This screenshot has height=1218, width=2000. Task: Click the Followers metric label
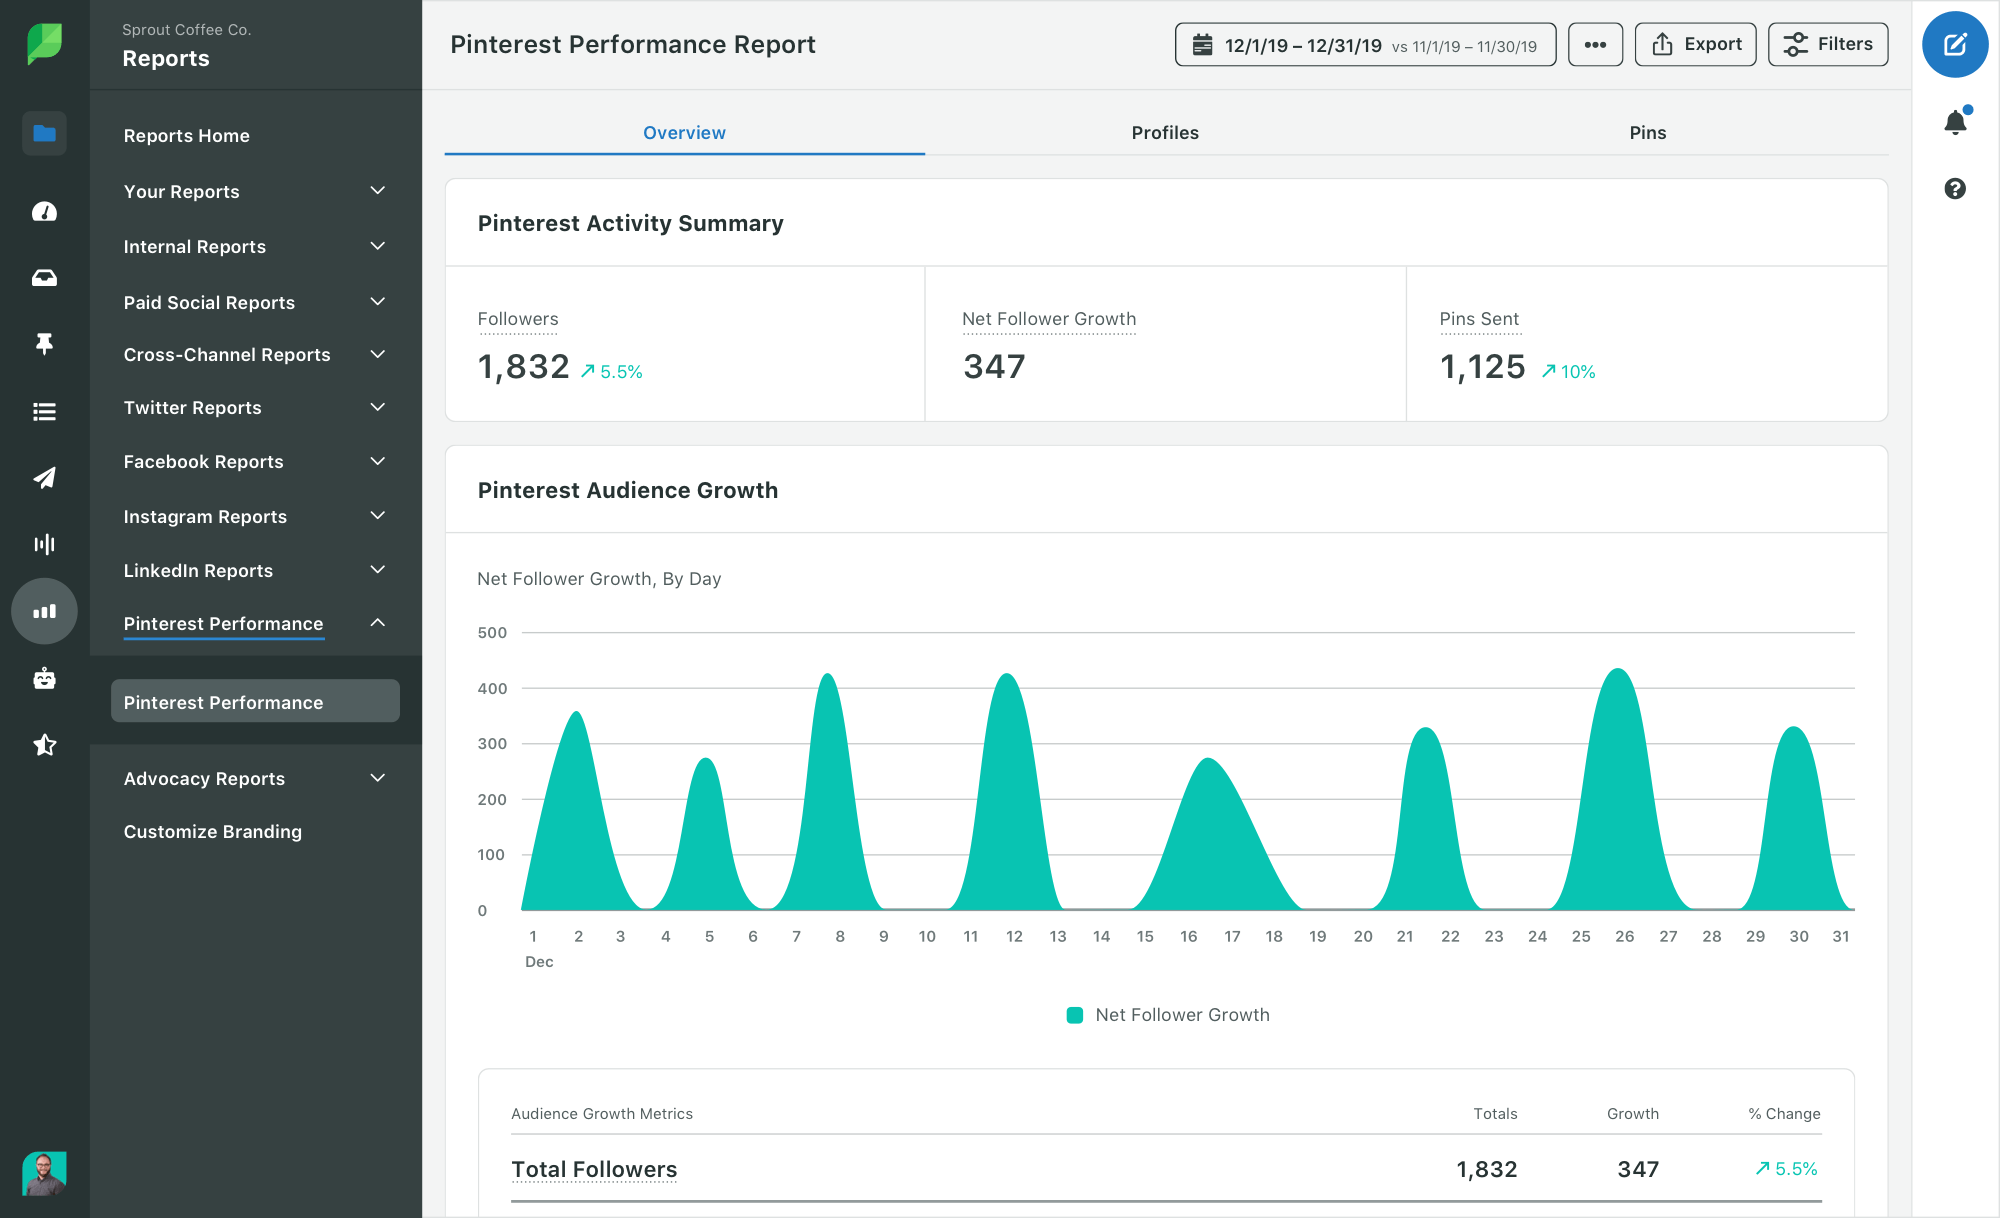518,318
